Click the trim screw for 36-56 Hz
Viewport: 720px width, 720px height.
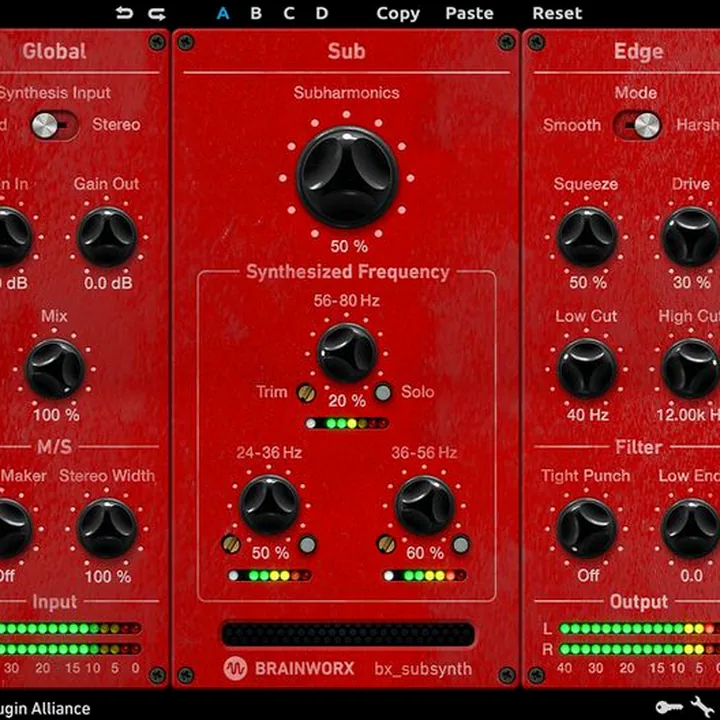[386, 545]
